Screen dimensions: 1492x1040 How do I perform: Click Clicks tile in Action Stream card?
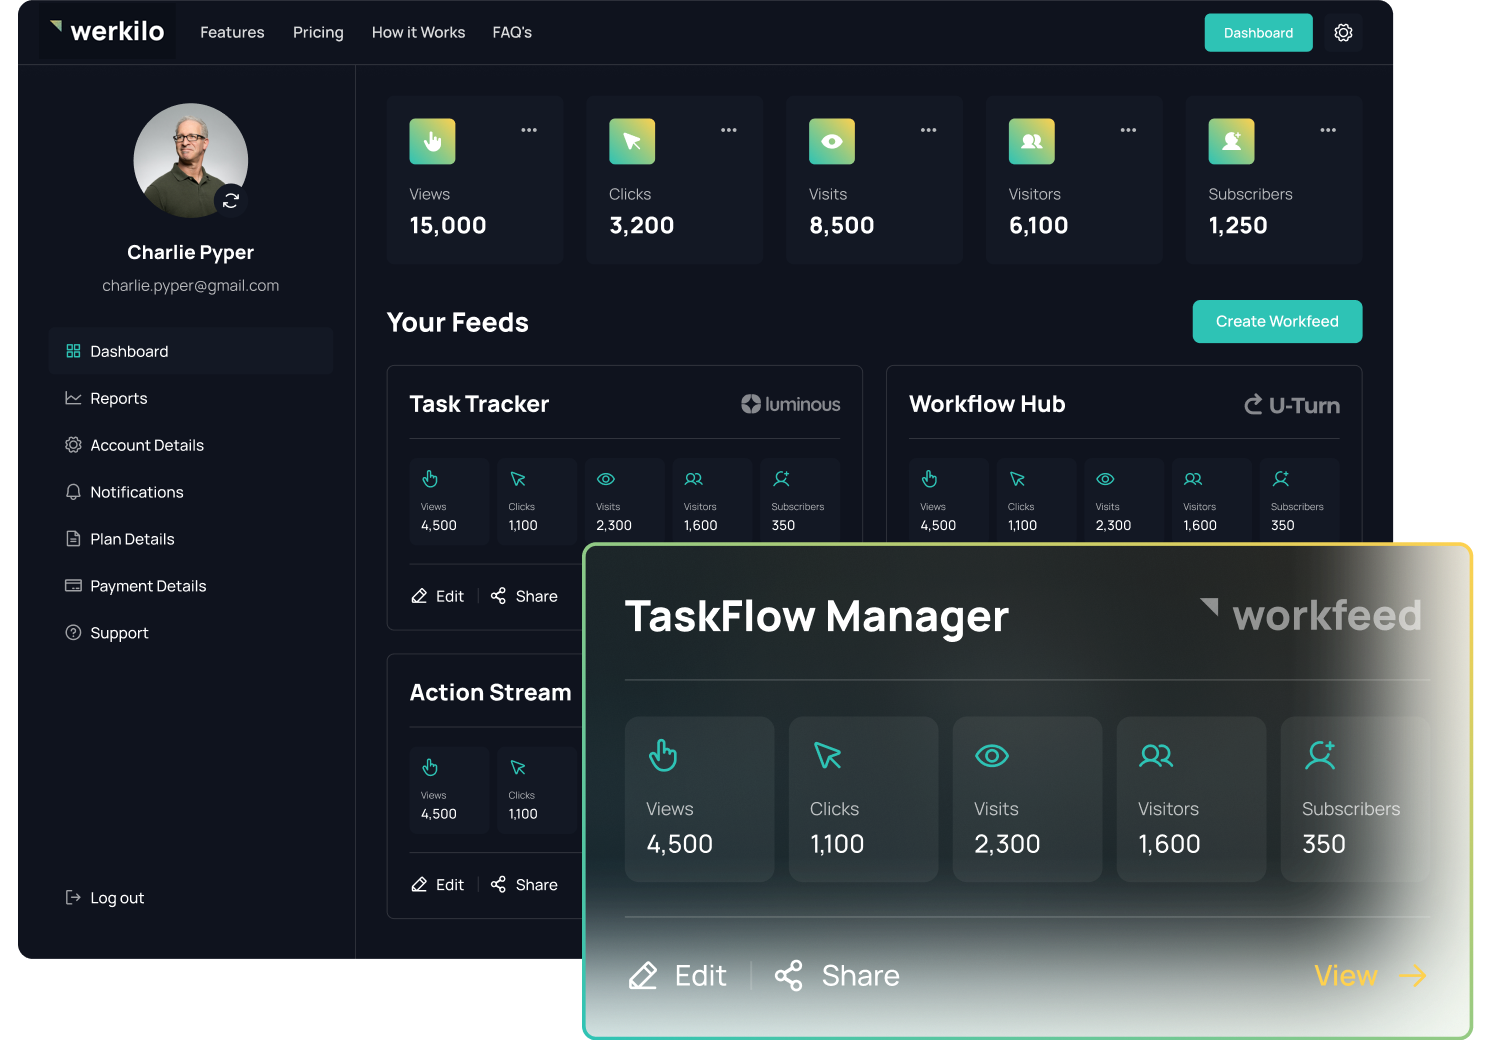(537, 790)
